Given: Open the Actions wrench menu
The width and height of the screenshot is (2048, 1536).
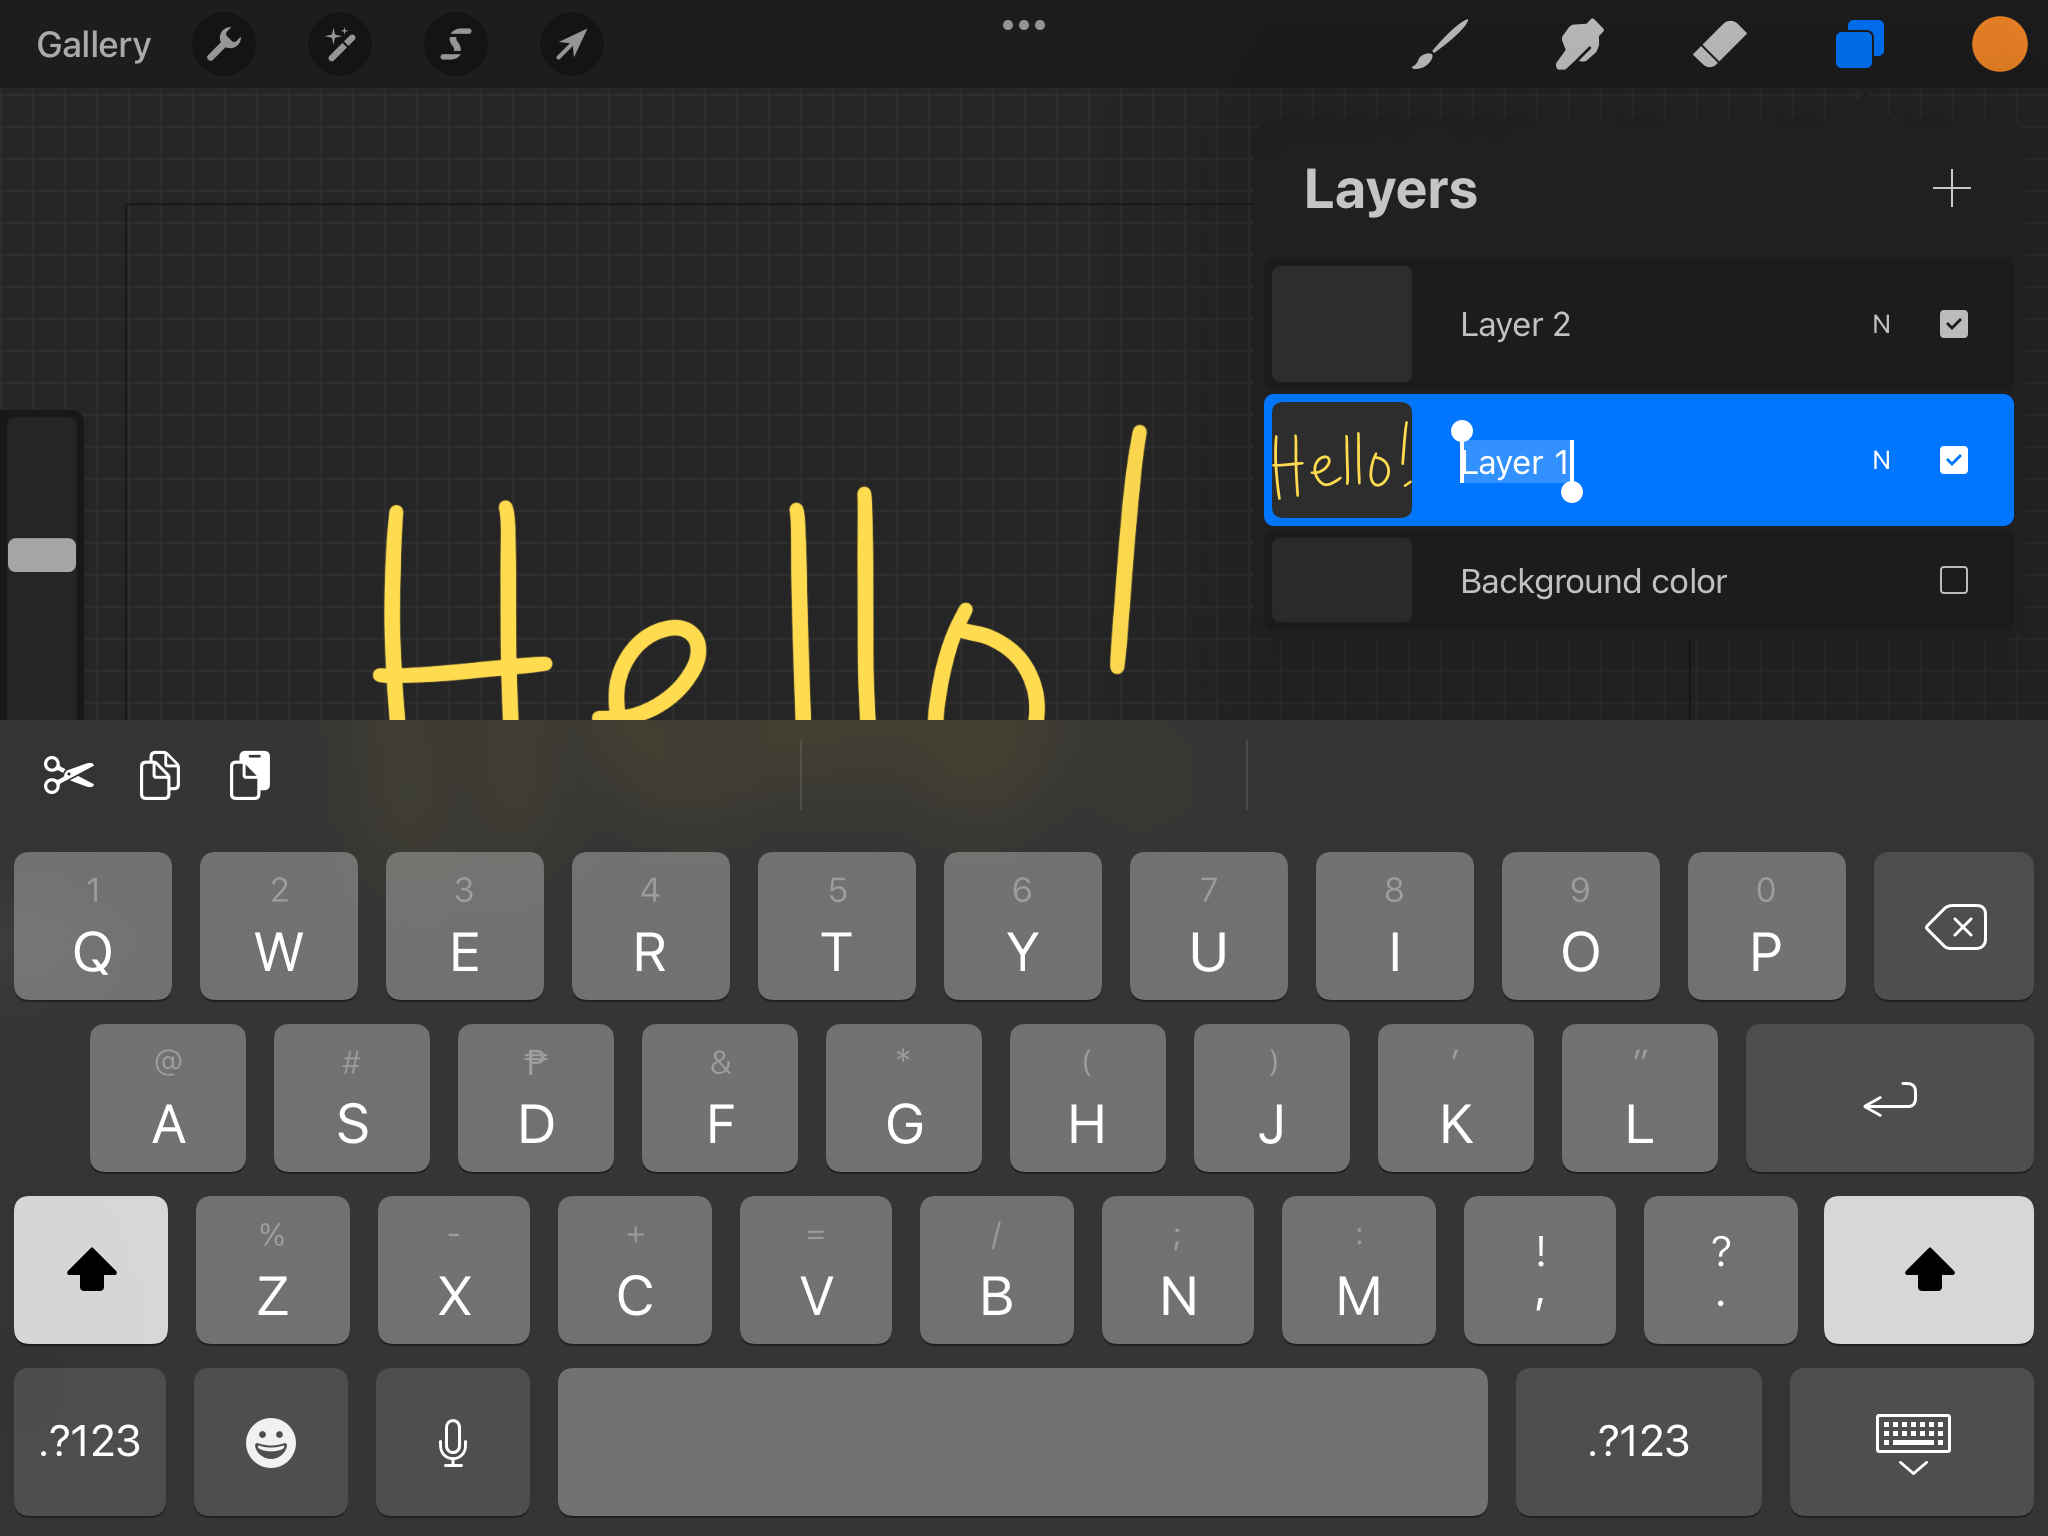Looking at the screenshot, I should pyautogui.click(x=224, y=44).
